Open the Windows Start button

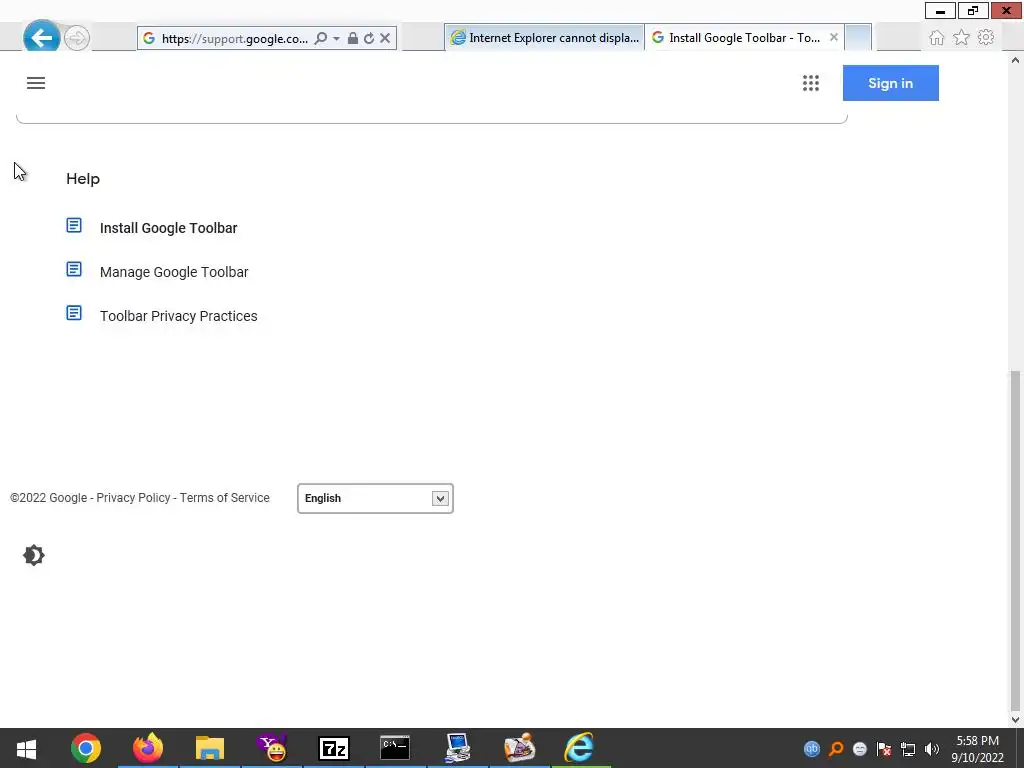click(x=26, y=748)
